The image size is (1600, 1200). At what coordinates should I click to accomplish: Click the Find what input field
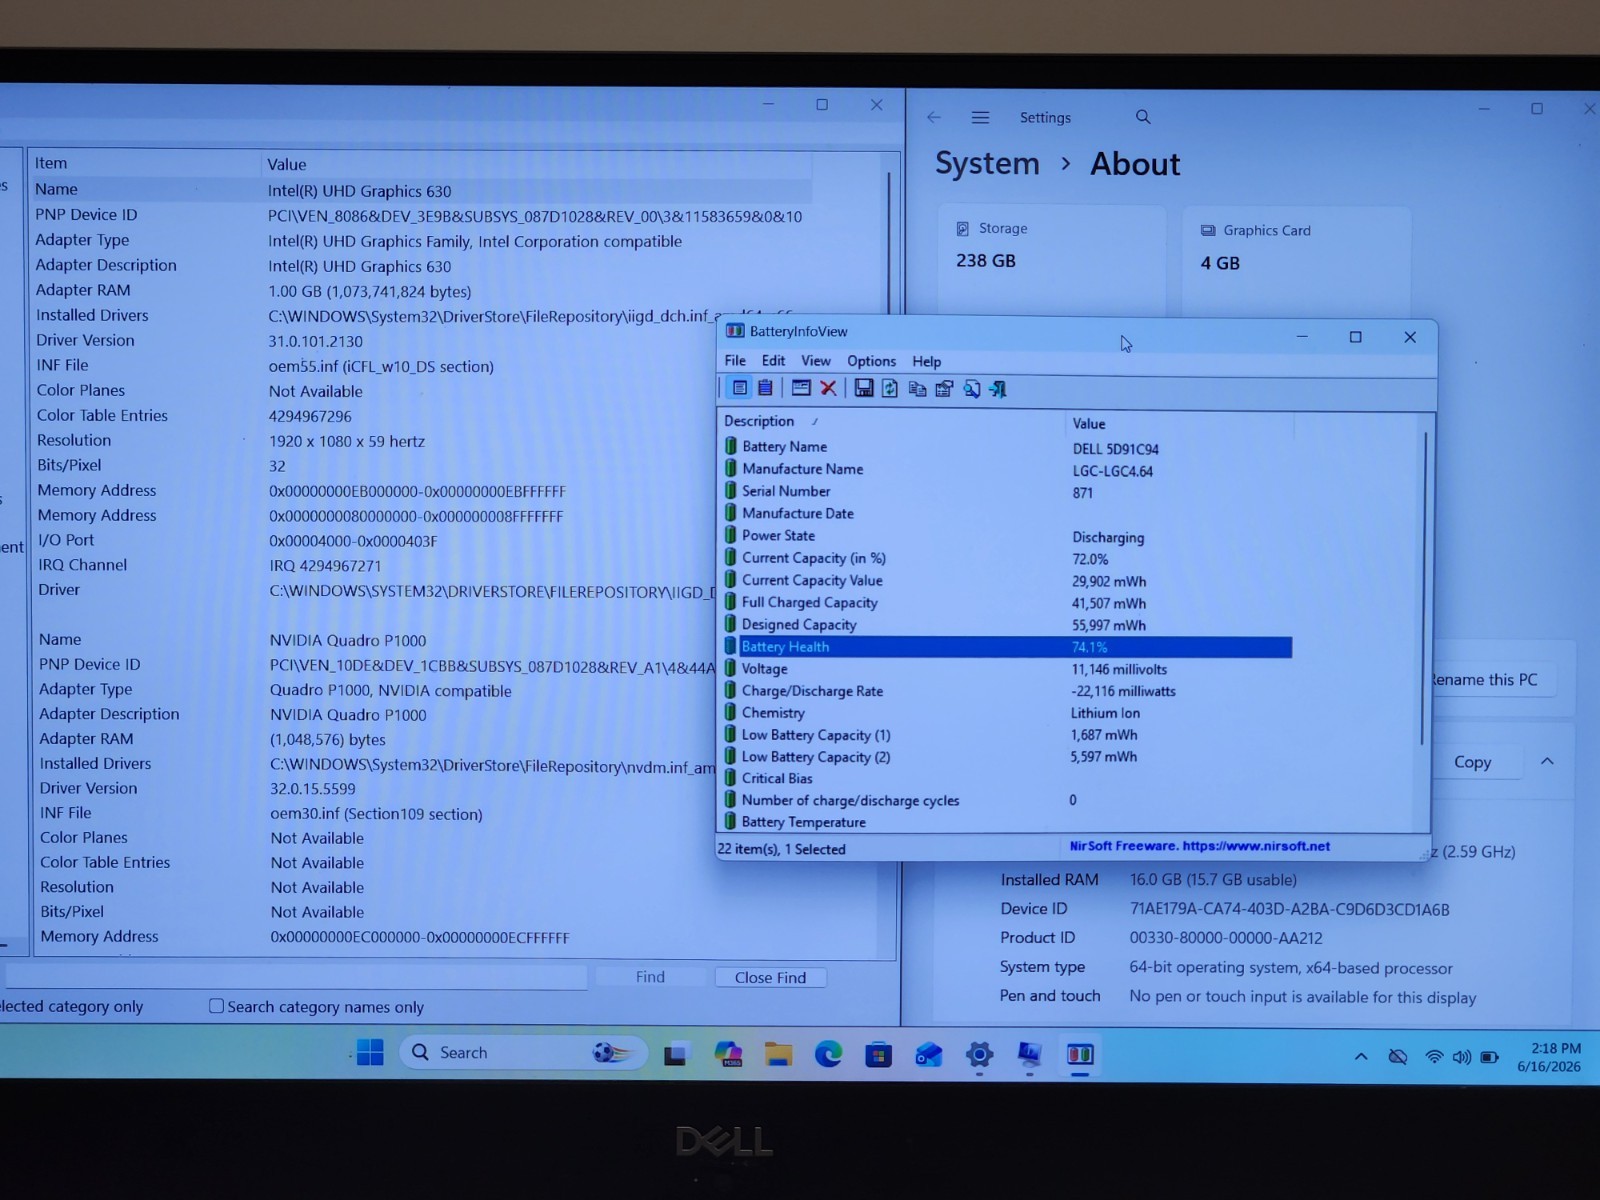pos(297,976)
